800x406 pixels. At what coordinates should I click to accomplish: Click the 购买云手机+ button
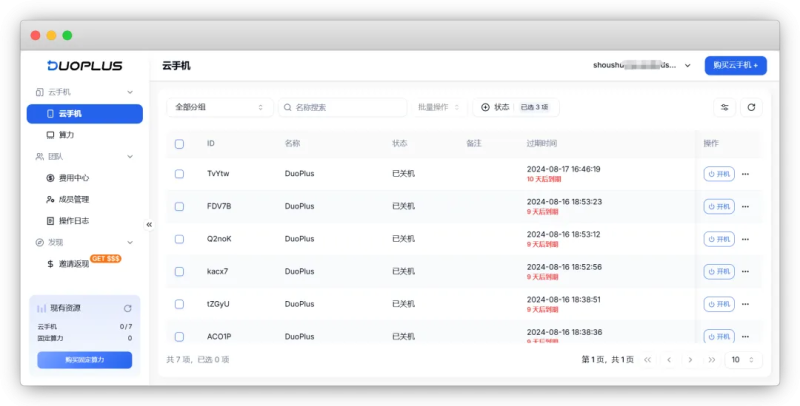(x=735, y=65)
